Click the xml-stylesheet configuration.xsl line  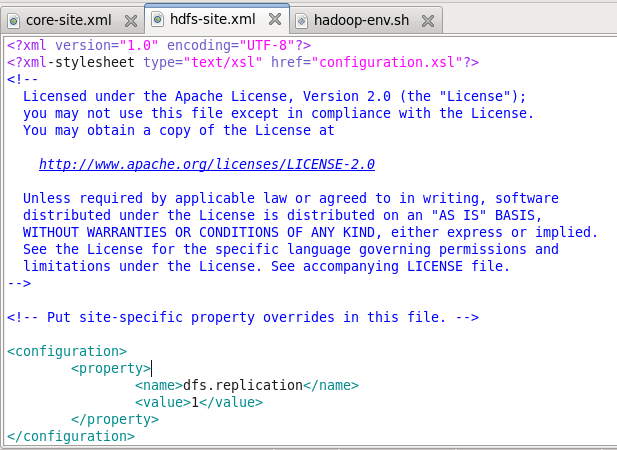pyautogui.click(x=243, y=62)
